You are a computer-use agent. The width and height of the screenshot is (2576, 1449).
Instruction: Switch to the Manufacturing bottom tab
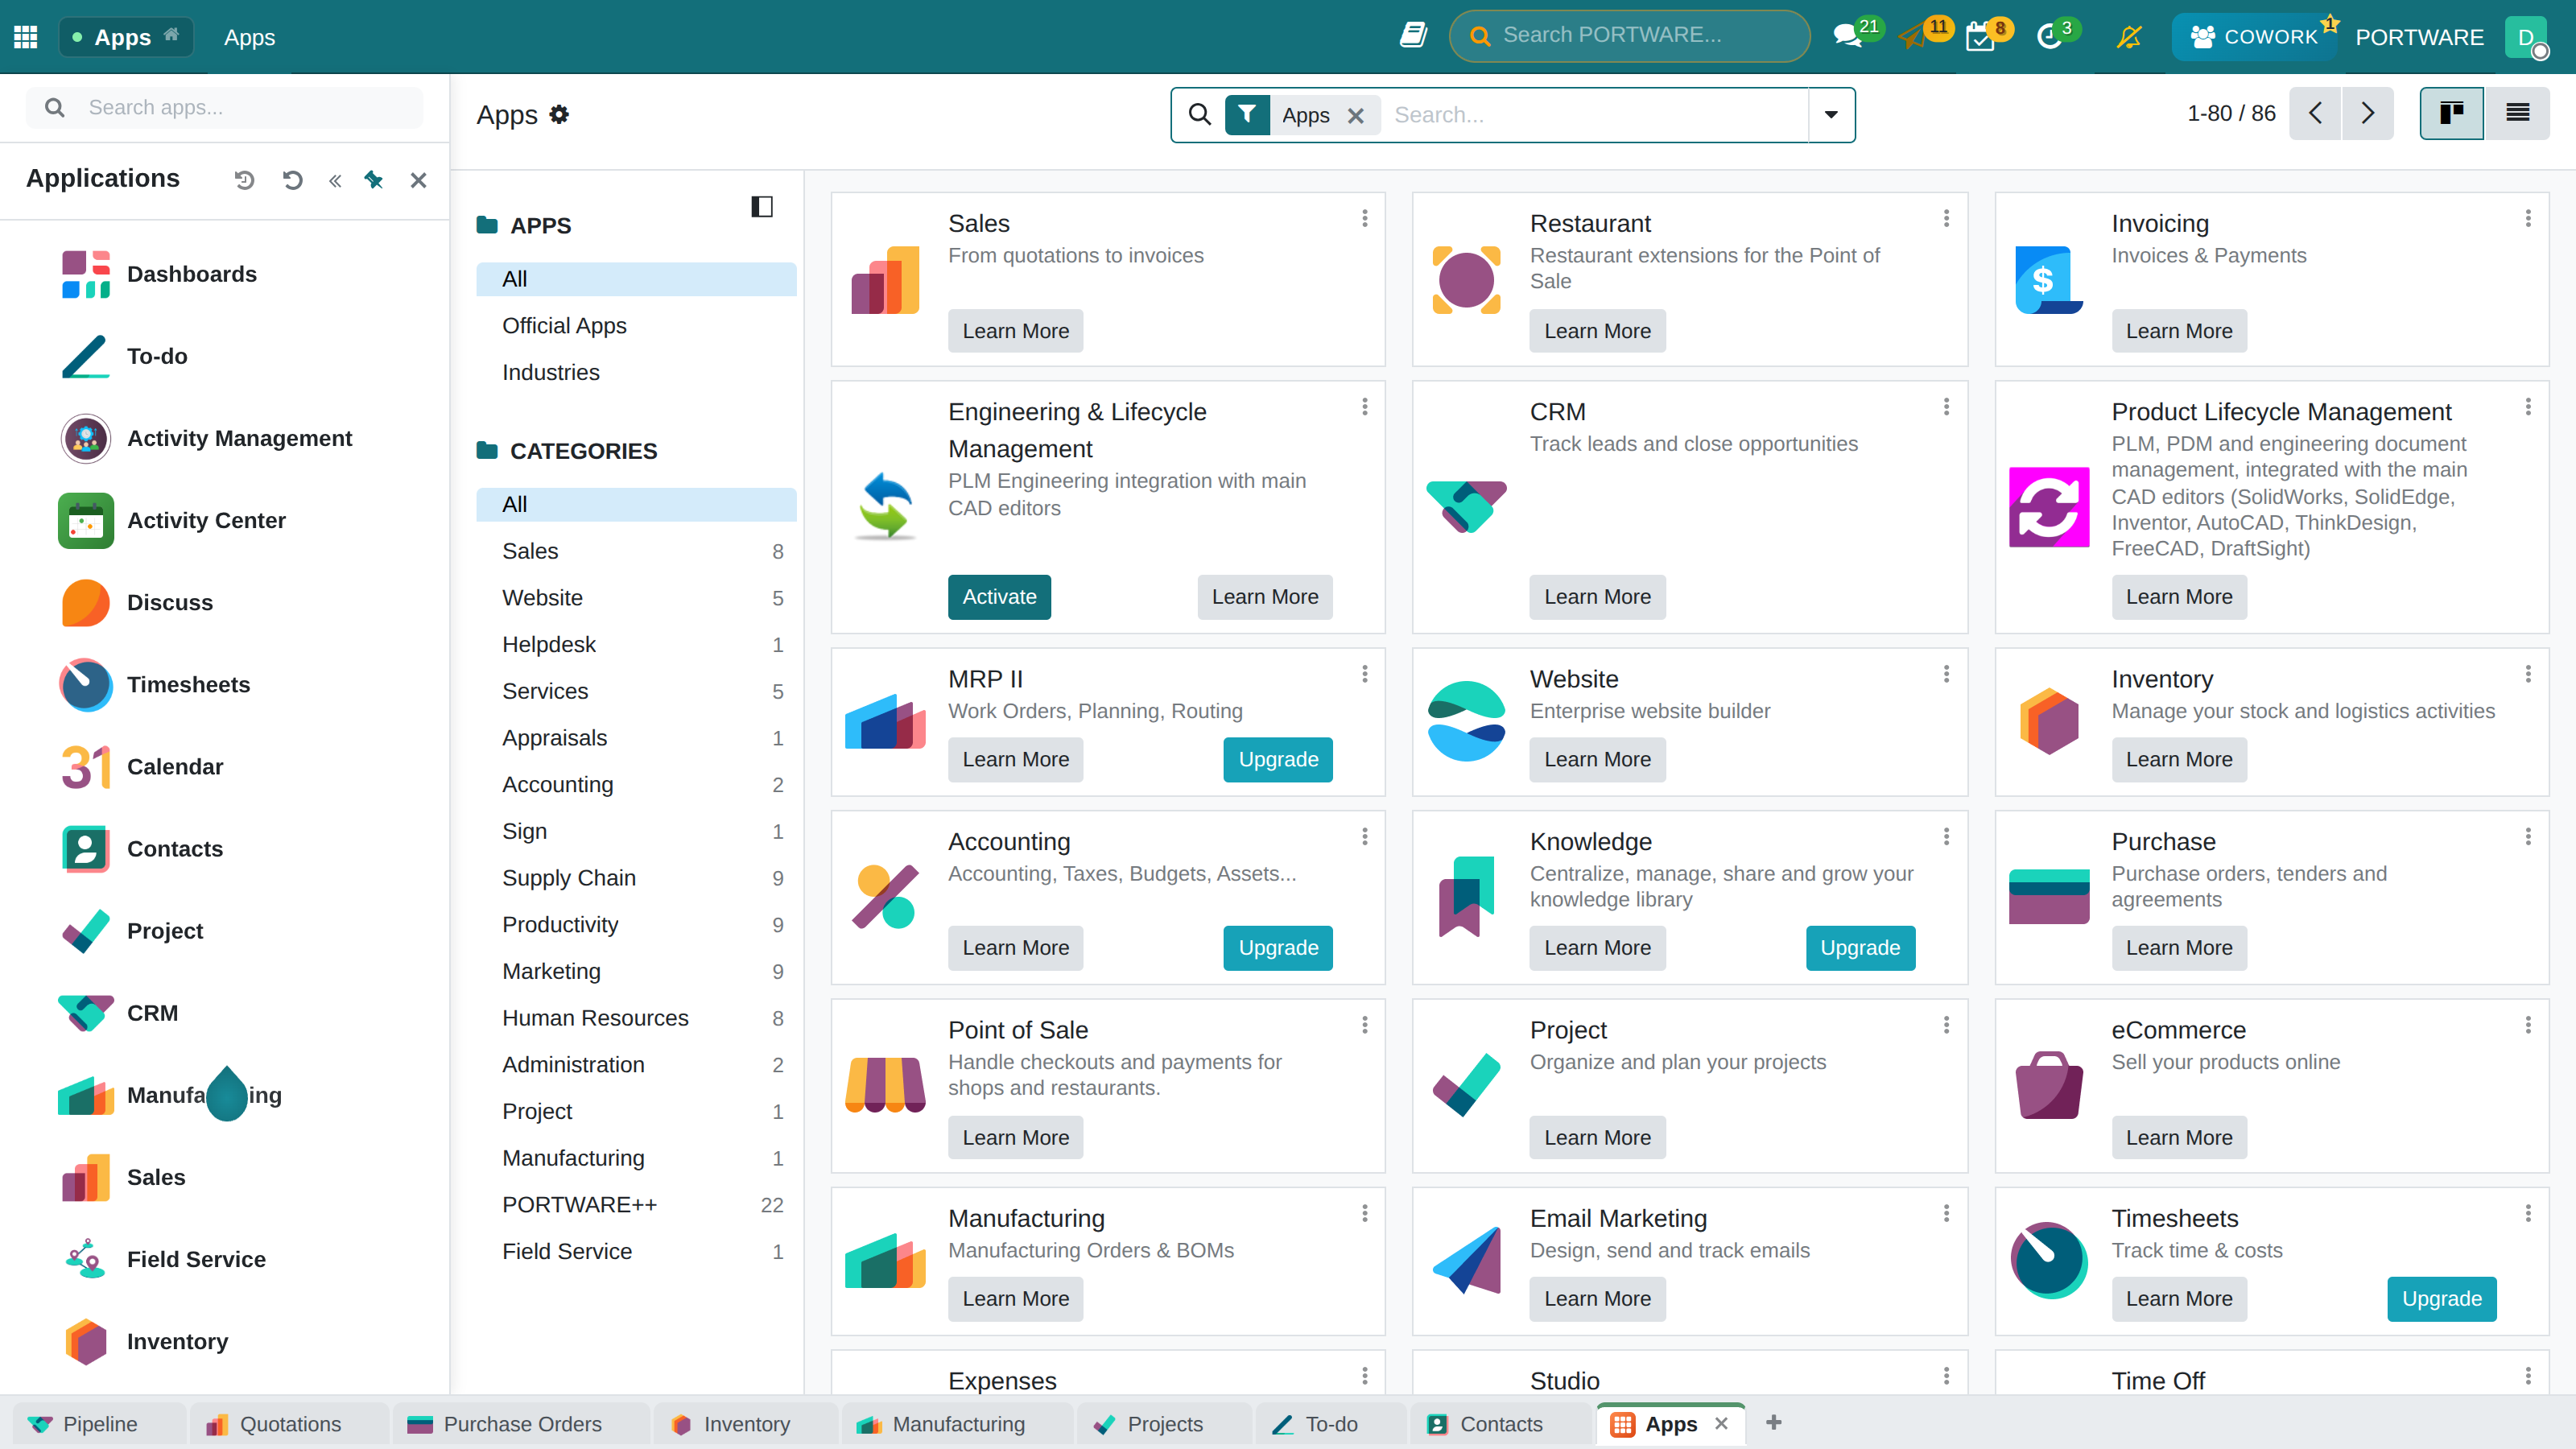tap(958, 1424)
